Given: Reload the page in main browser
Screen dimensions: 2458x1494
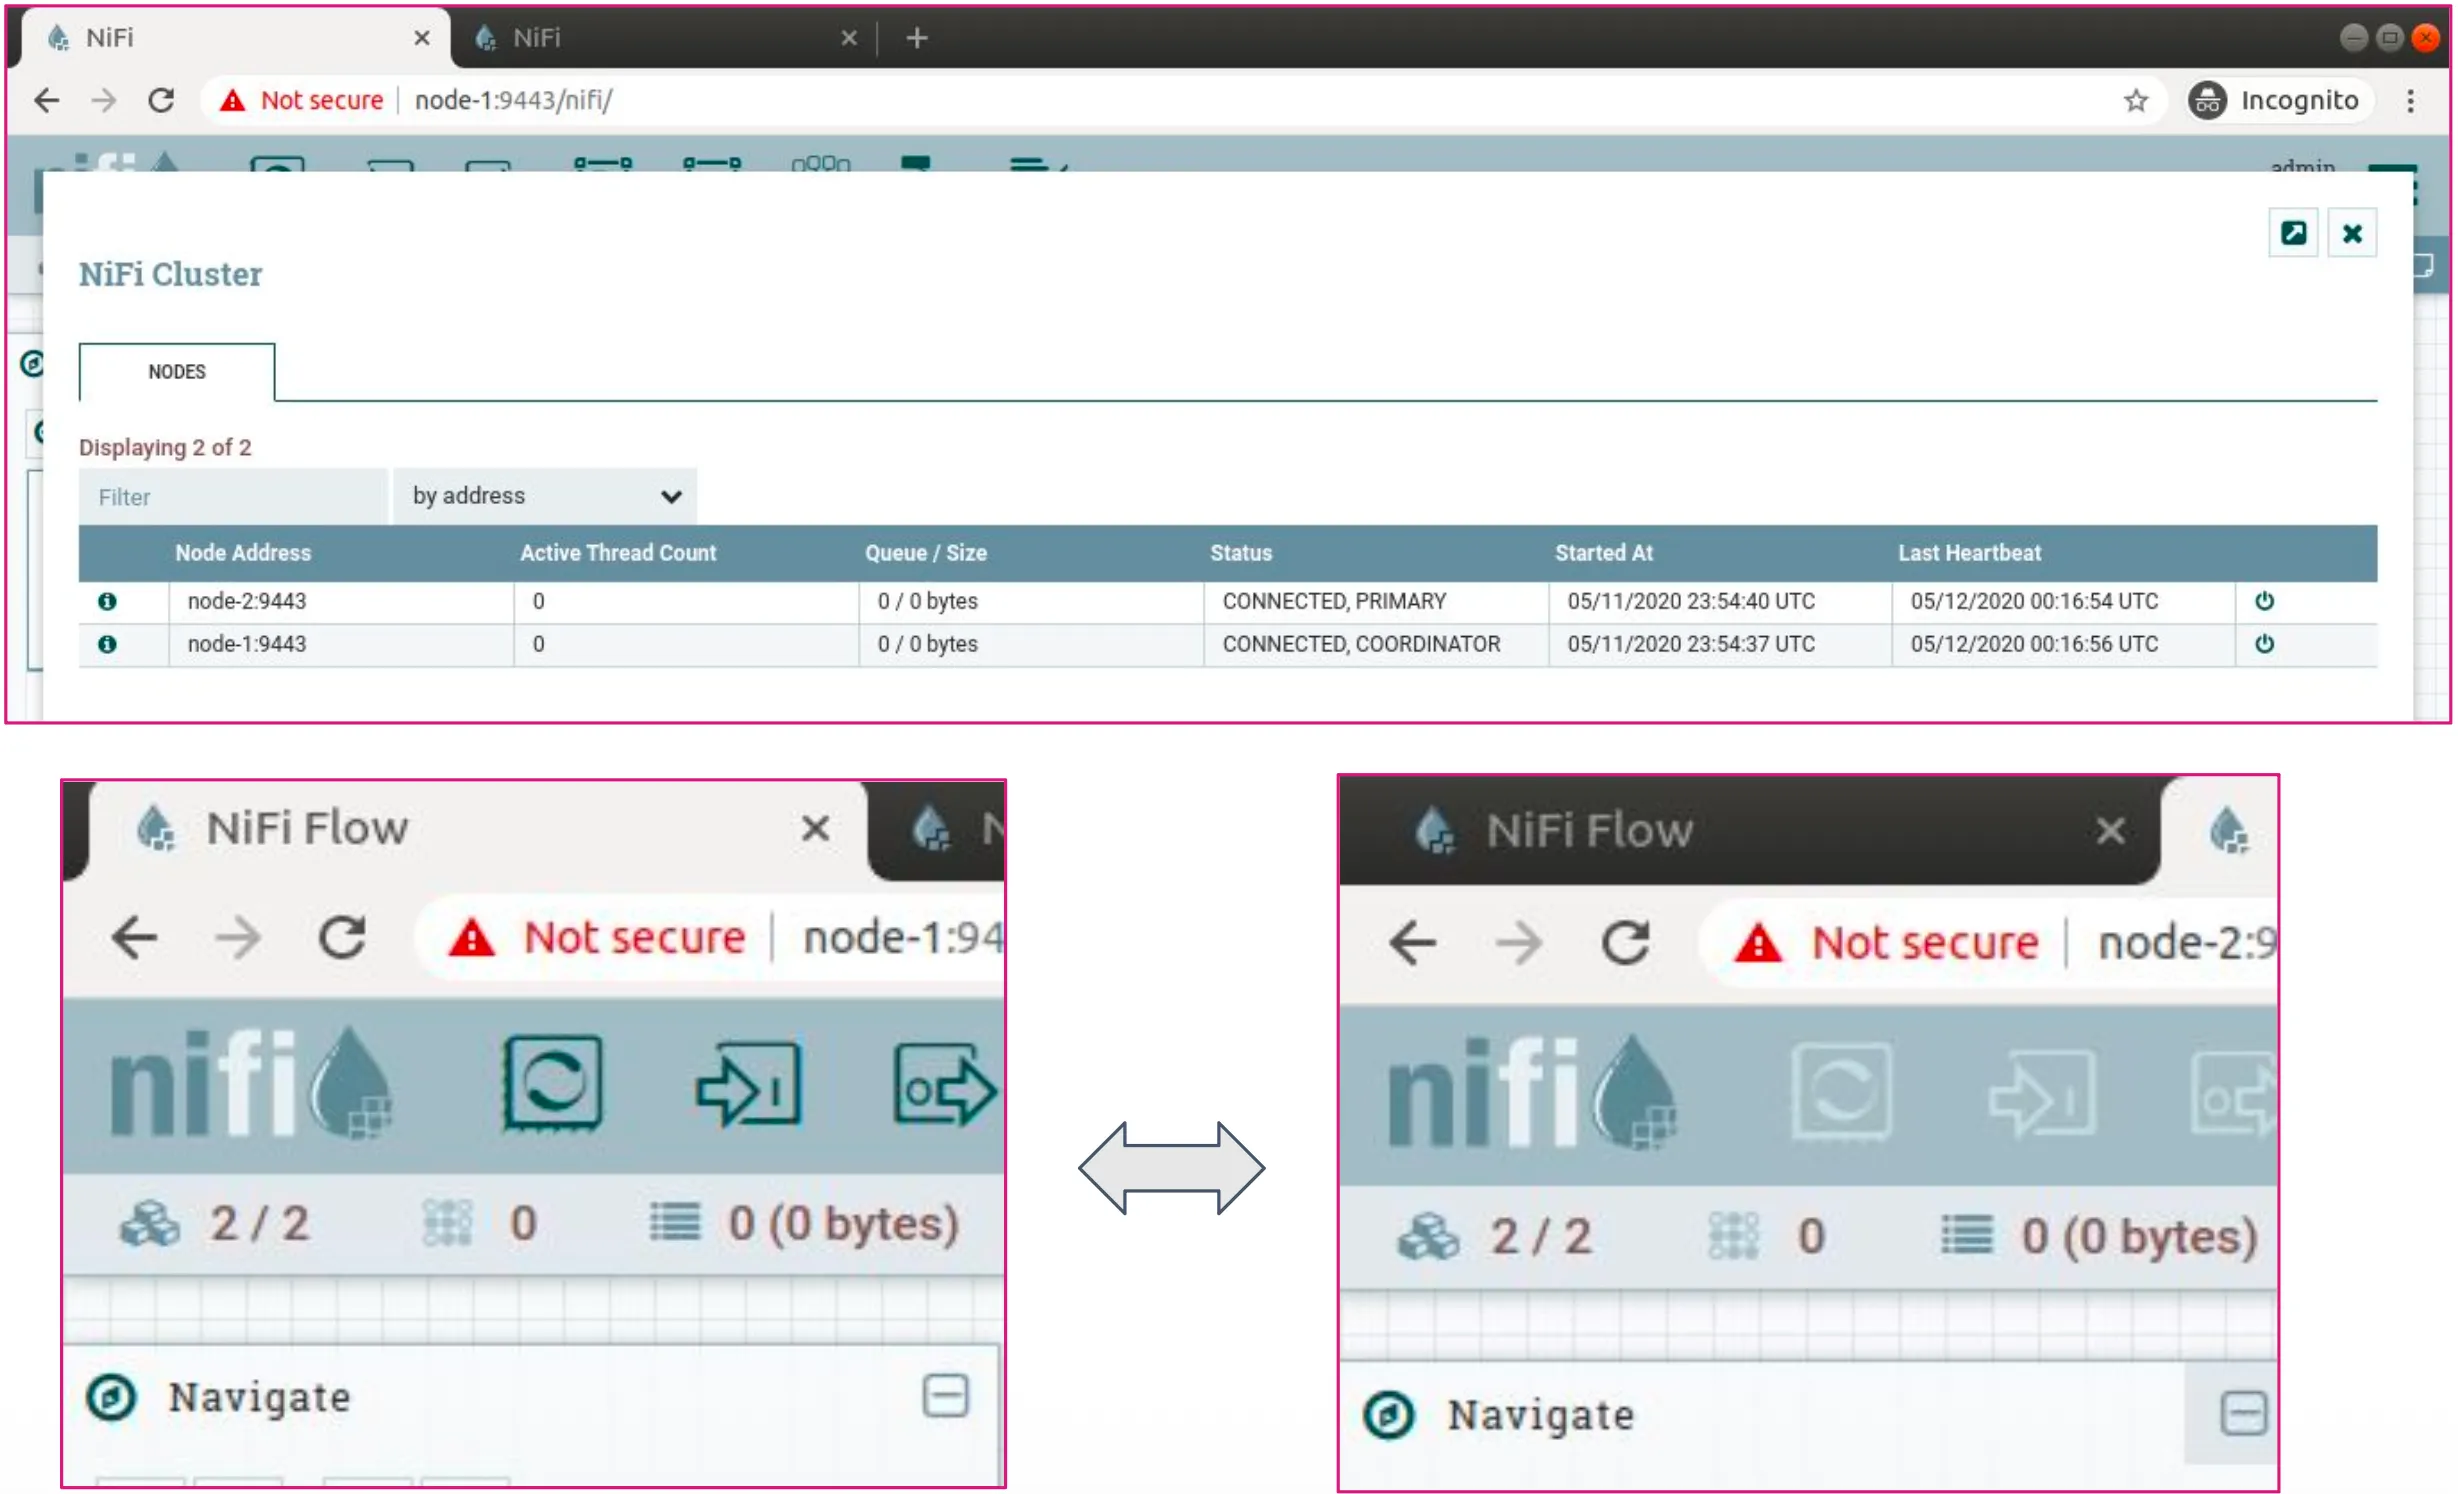Looking at the screenshot, I should point(161,101).
